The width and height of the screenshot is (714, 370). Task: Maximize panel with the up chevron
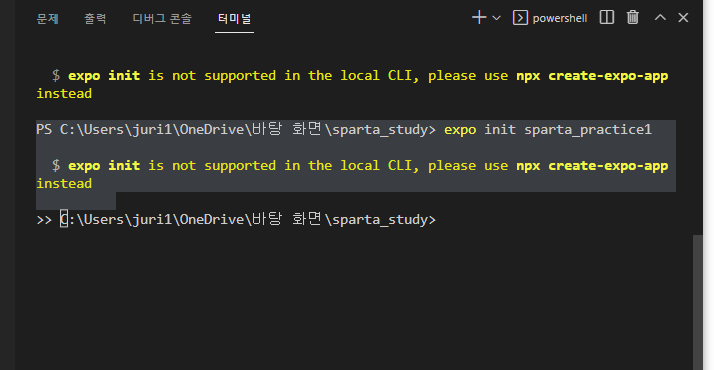coord(660,18)
